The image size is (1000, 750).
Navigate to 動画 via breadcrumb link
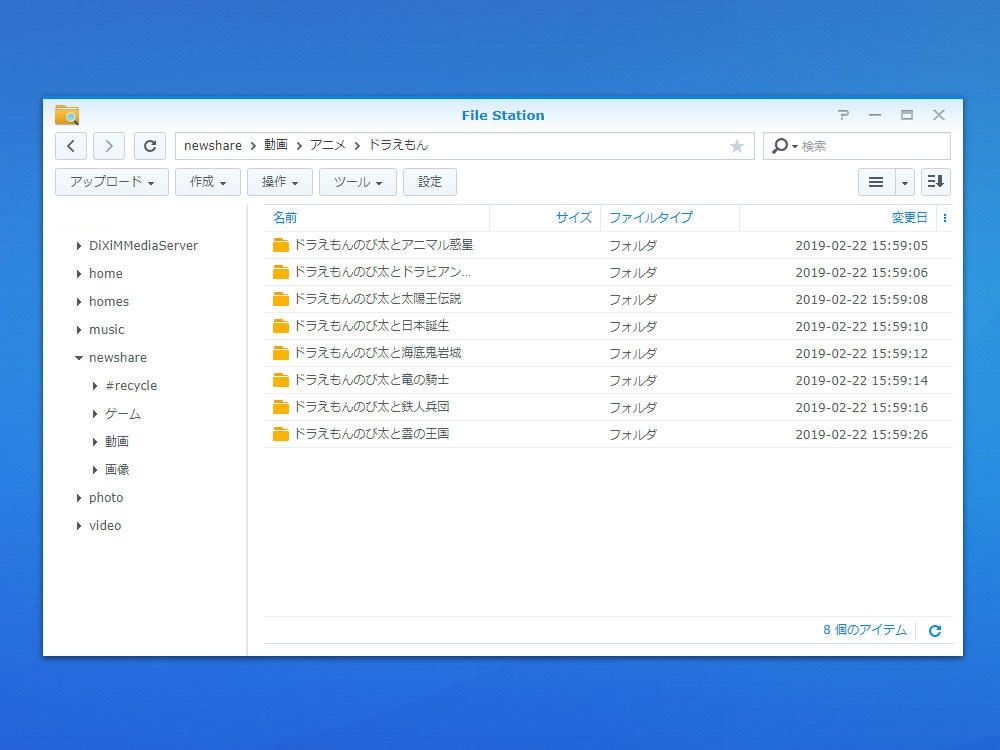(x=275, y=146)
